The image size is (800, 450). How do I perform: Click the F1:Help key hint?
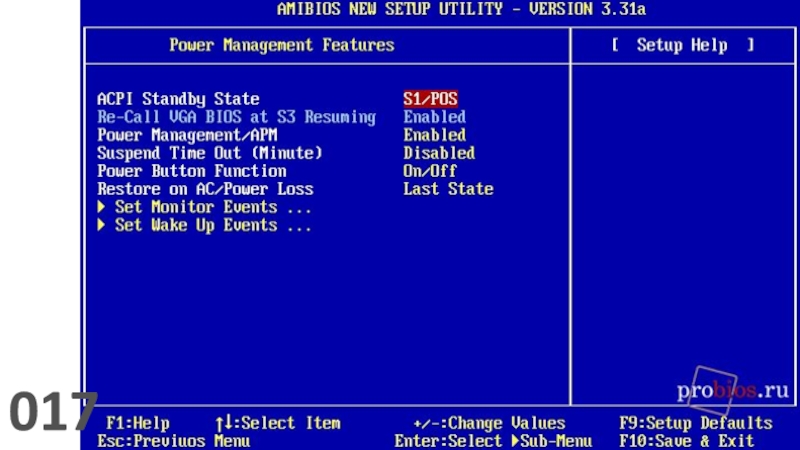[x=138, y=423]
